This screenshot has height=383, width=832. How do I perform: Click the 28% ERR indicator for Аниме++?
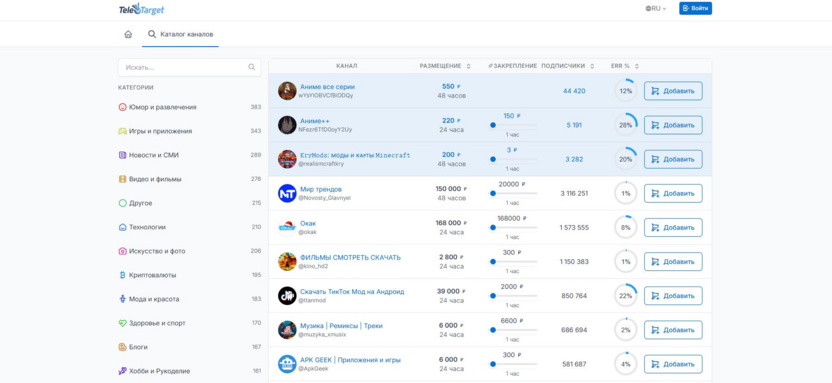coord(626,125)
